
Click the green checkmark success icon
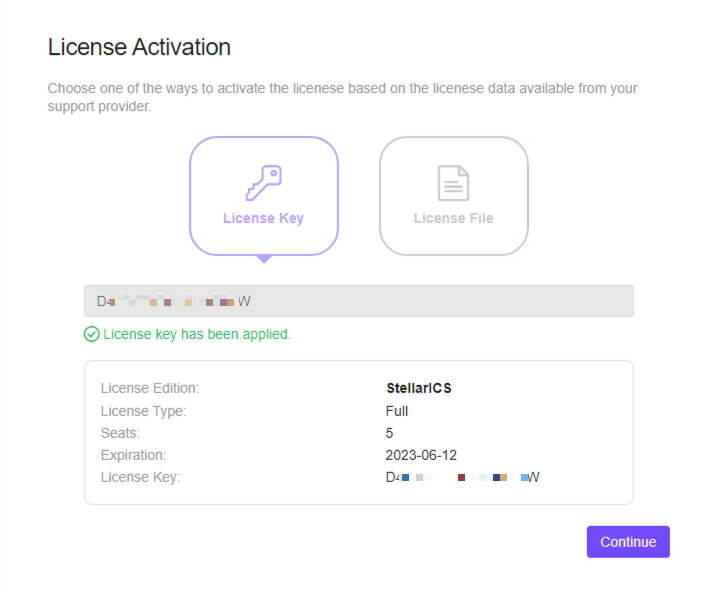click(92, 334)
